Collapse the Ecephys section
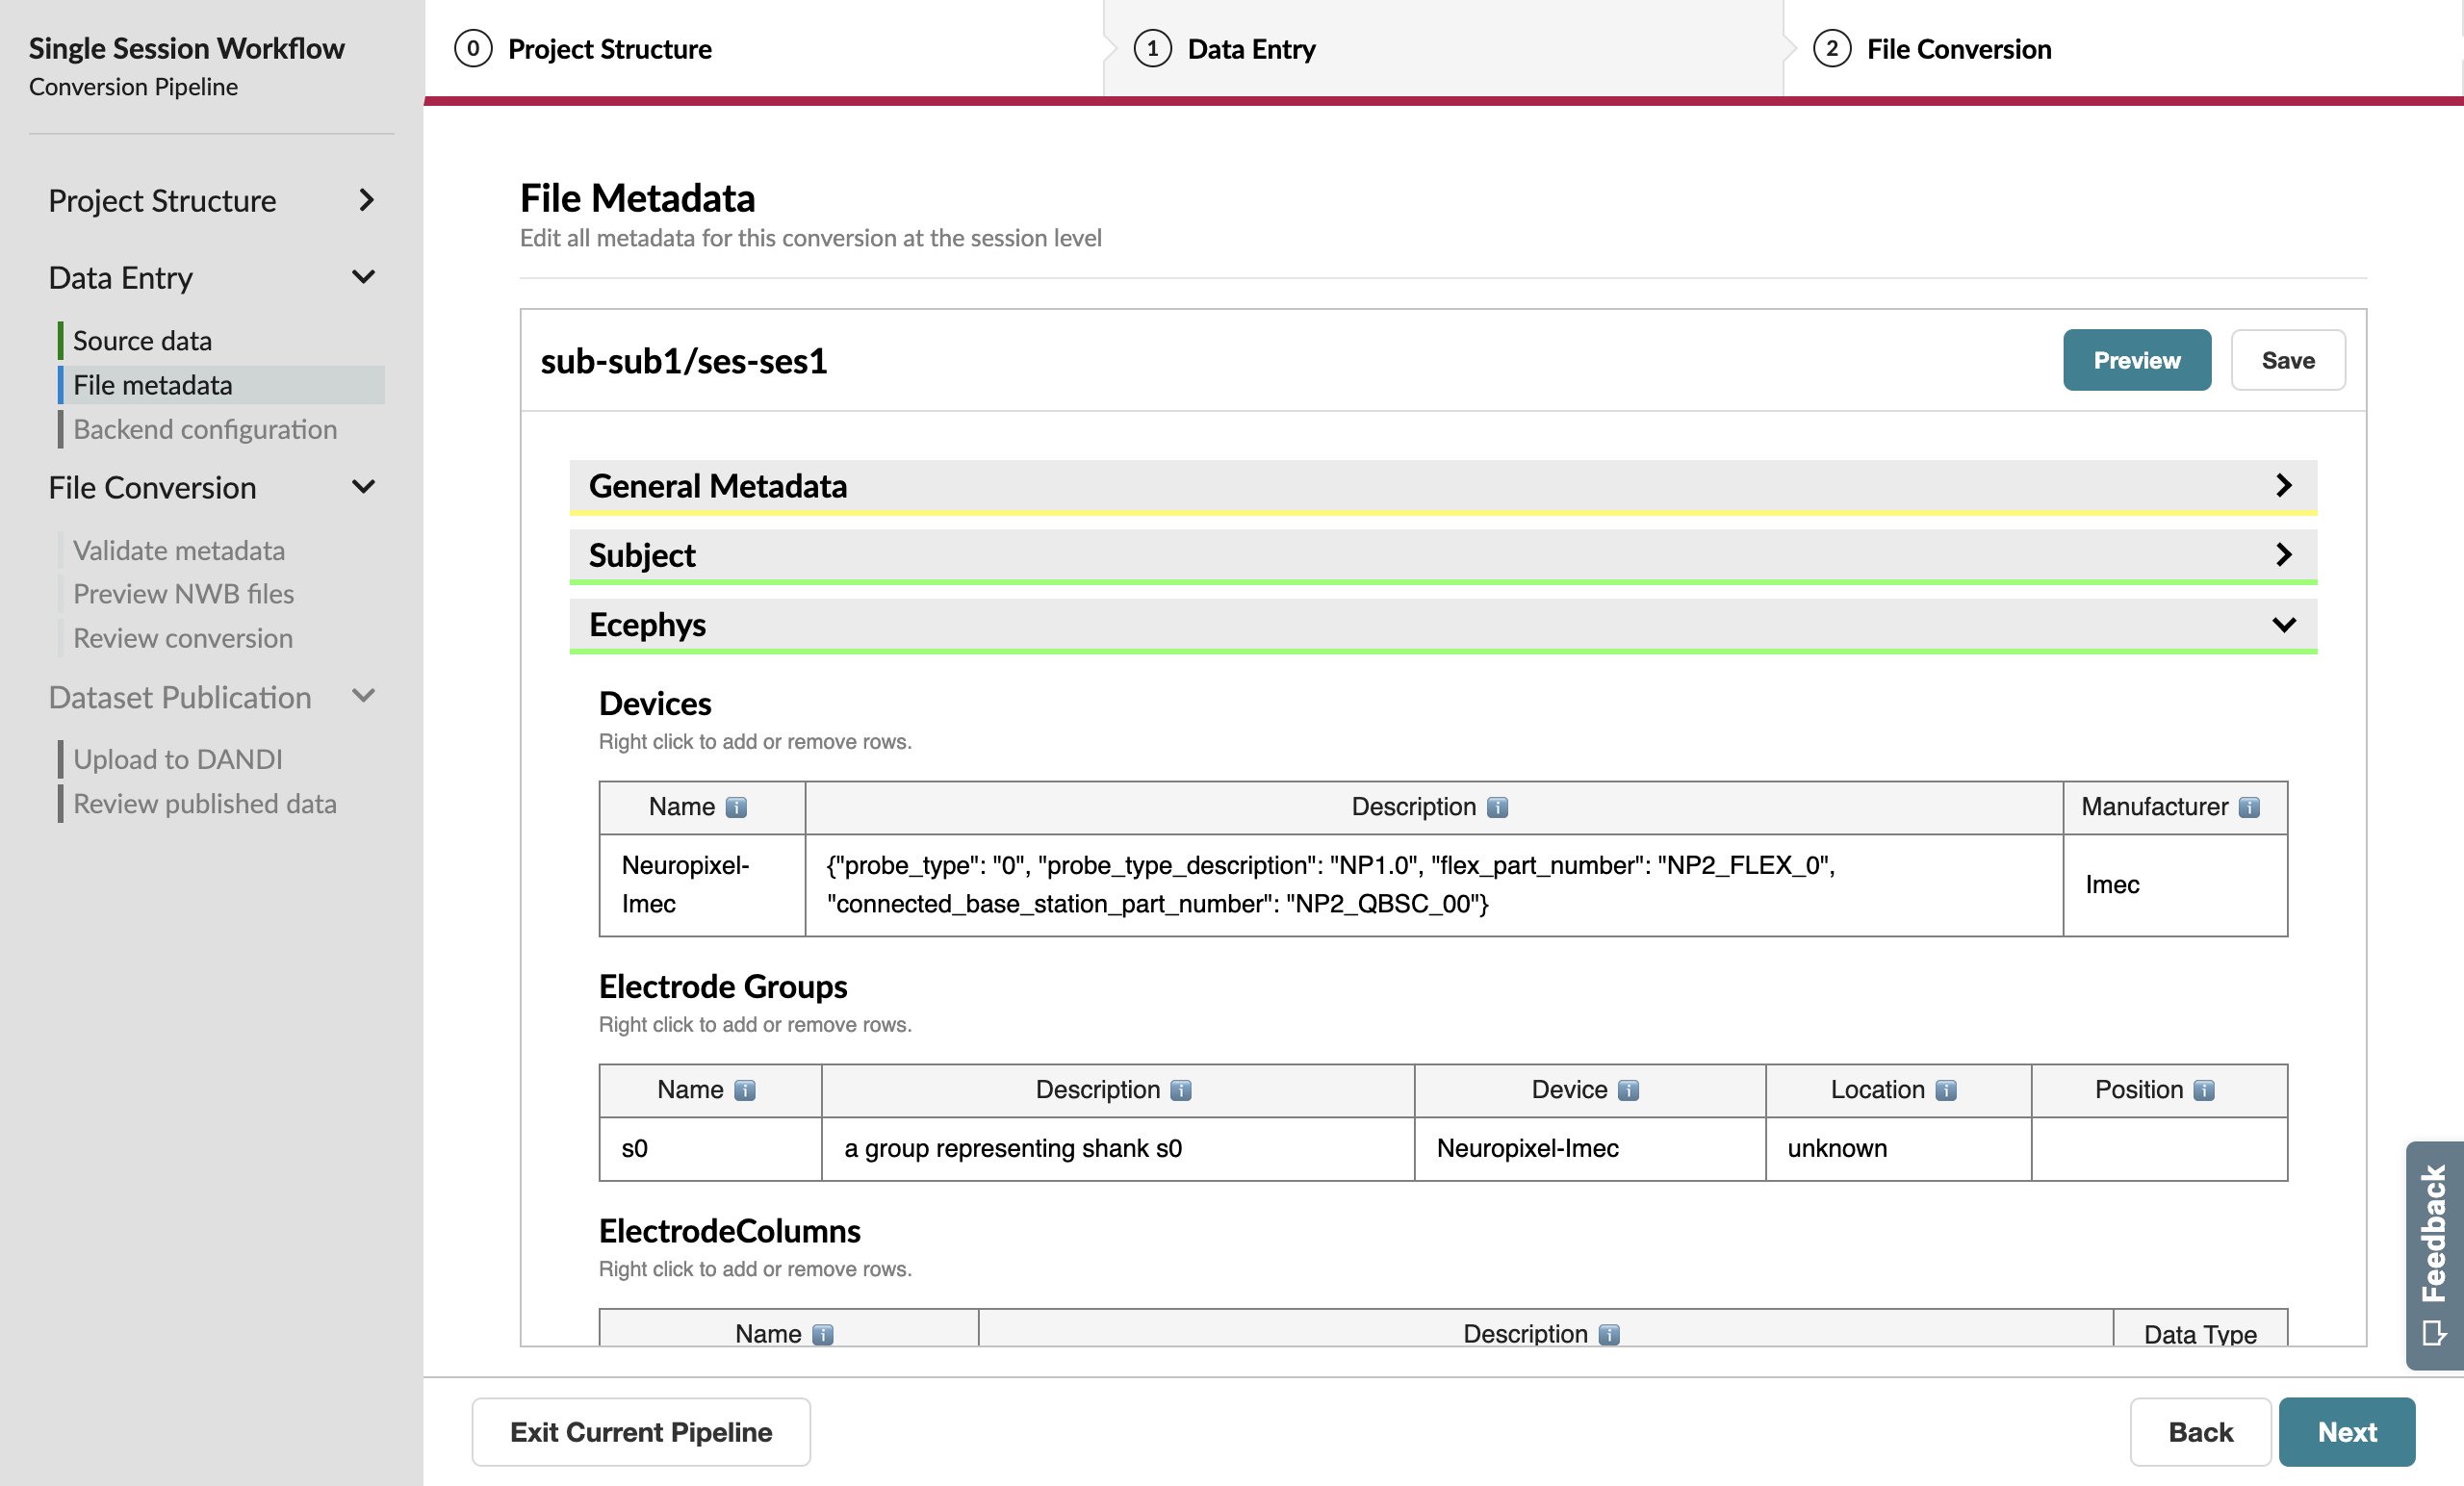The height and width of the screenshot is (1486, 2464). click(x=1443, y=625)
